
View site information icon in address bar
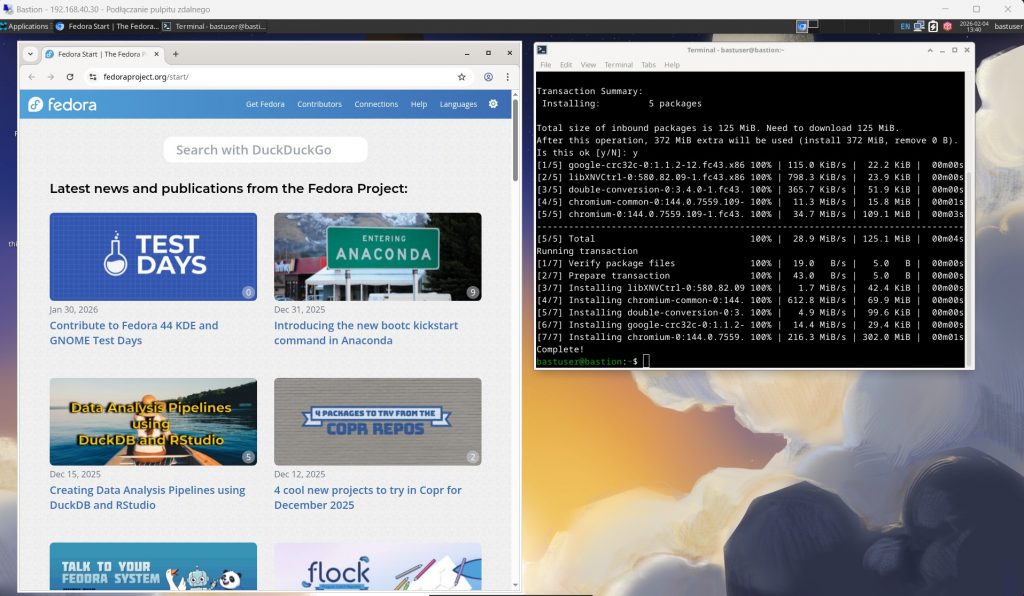(93, 77)
